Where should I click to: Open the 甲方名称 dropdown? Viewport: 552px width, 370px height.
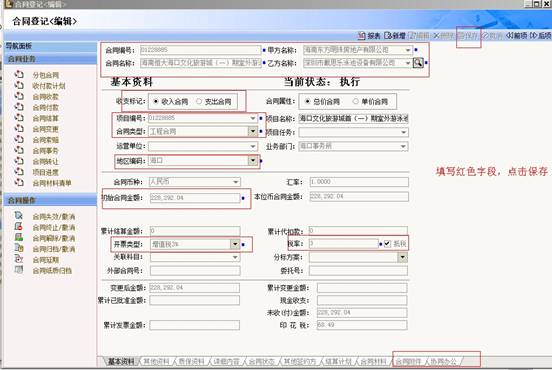click(x=408, y=50)
